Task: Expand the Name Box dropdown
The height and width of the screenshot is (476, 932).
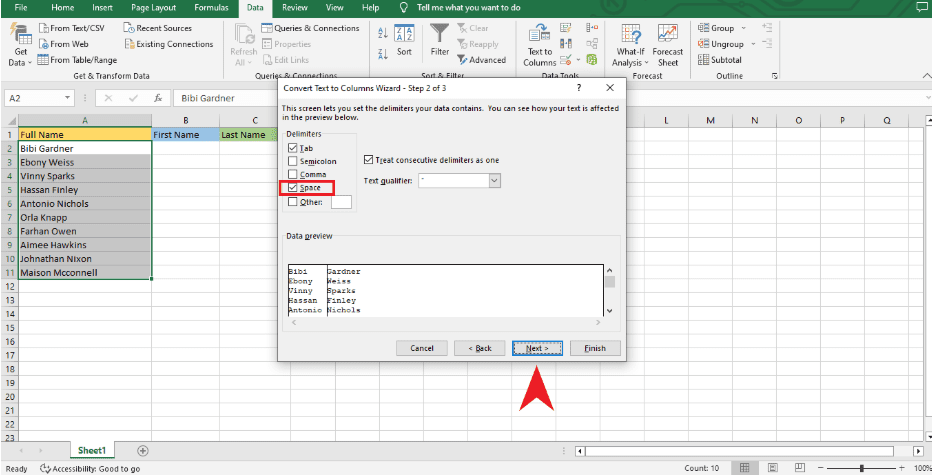Action: tap(67, 98)
